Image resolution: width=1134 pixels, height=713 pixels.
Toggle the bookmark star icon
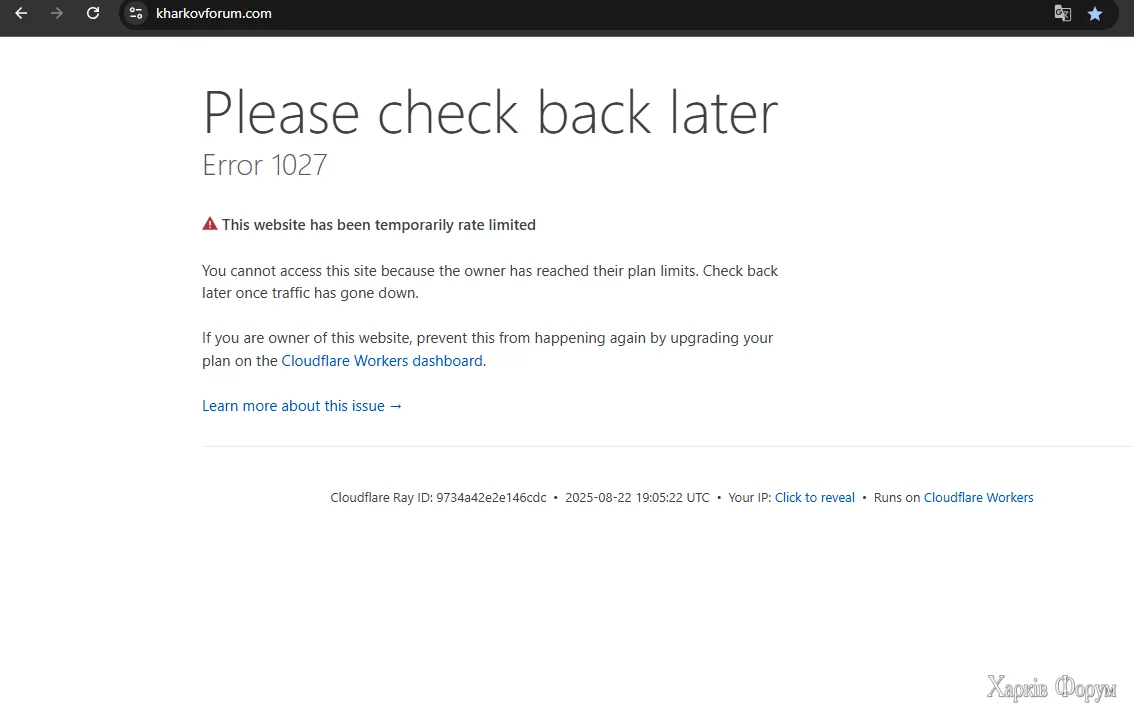[1095, 14]
